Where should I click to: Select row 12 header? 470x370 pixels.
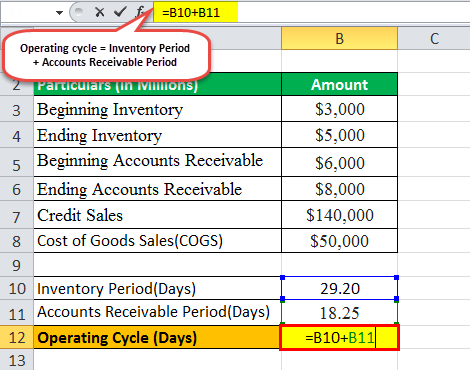click(x=17, y=337)
